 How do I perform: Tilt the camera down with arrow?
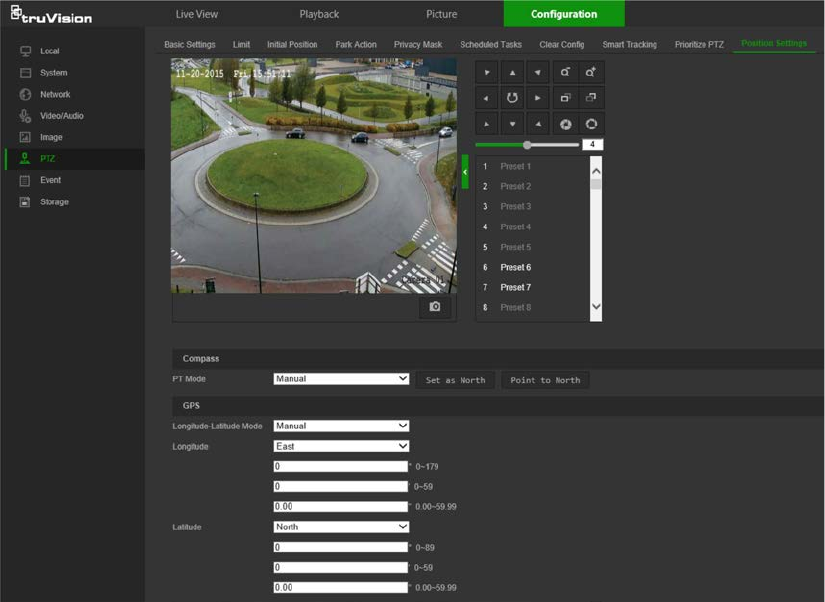[x=512, y=124]
